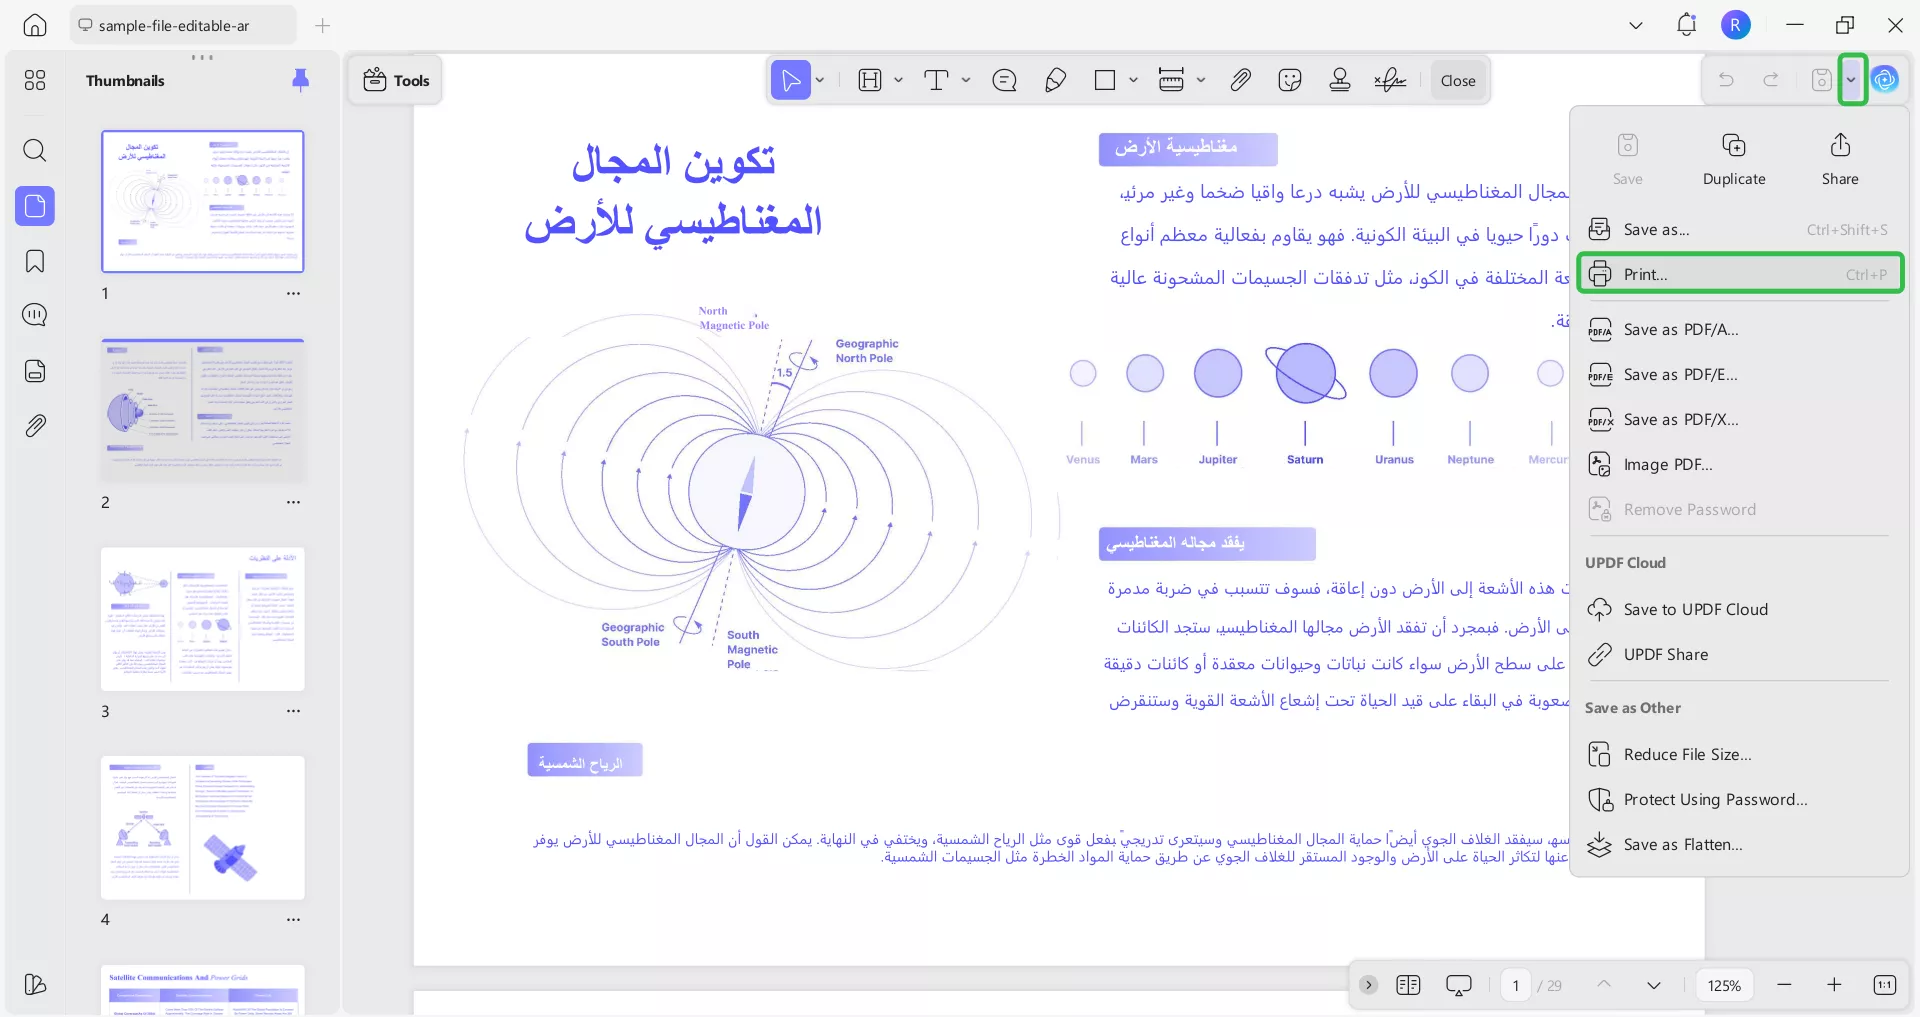Choose the Stamp tool
Viewport: 1920px width, 1017px height.
pyautogui.click(x=1339, y=80)
